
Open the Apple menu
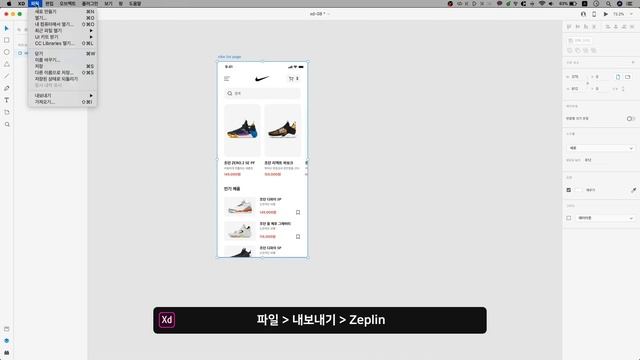tap(9, 4)
